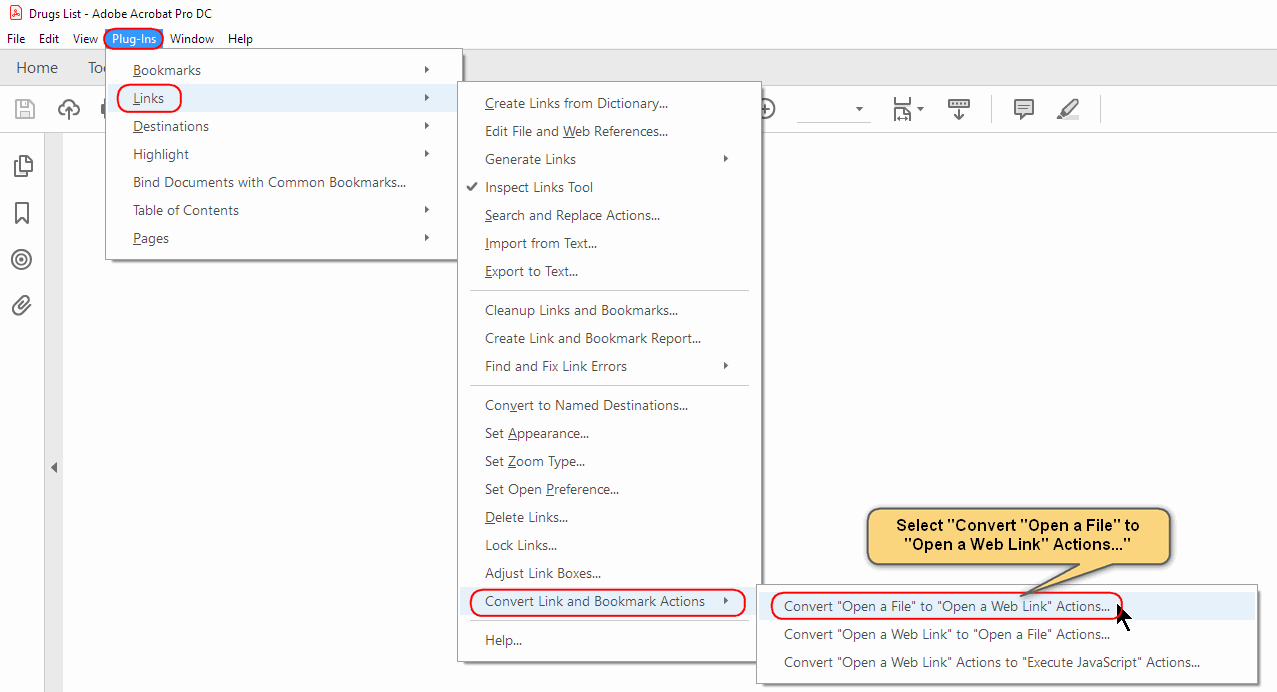Click the cloud upload icon

[69, 109]
